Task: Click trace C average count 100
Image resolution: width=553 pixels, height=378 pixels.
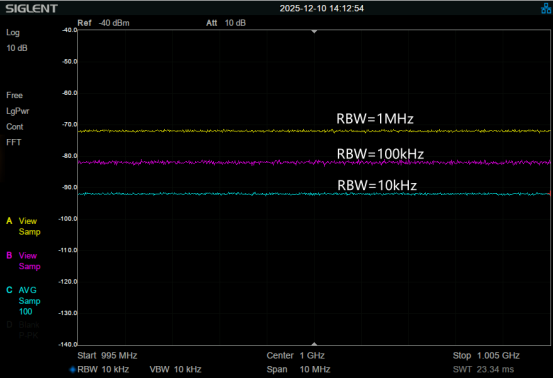Action: [x=25, y=312]
